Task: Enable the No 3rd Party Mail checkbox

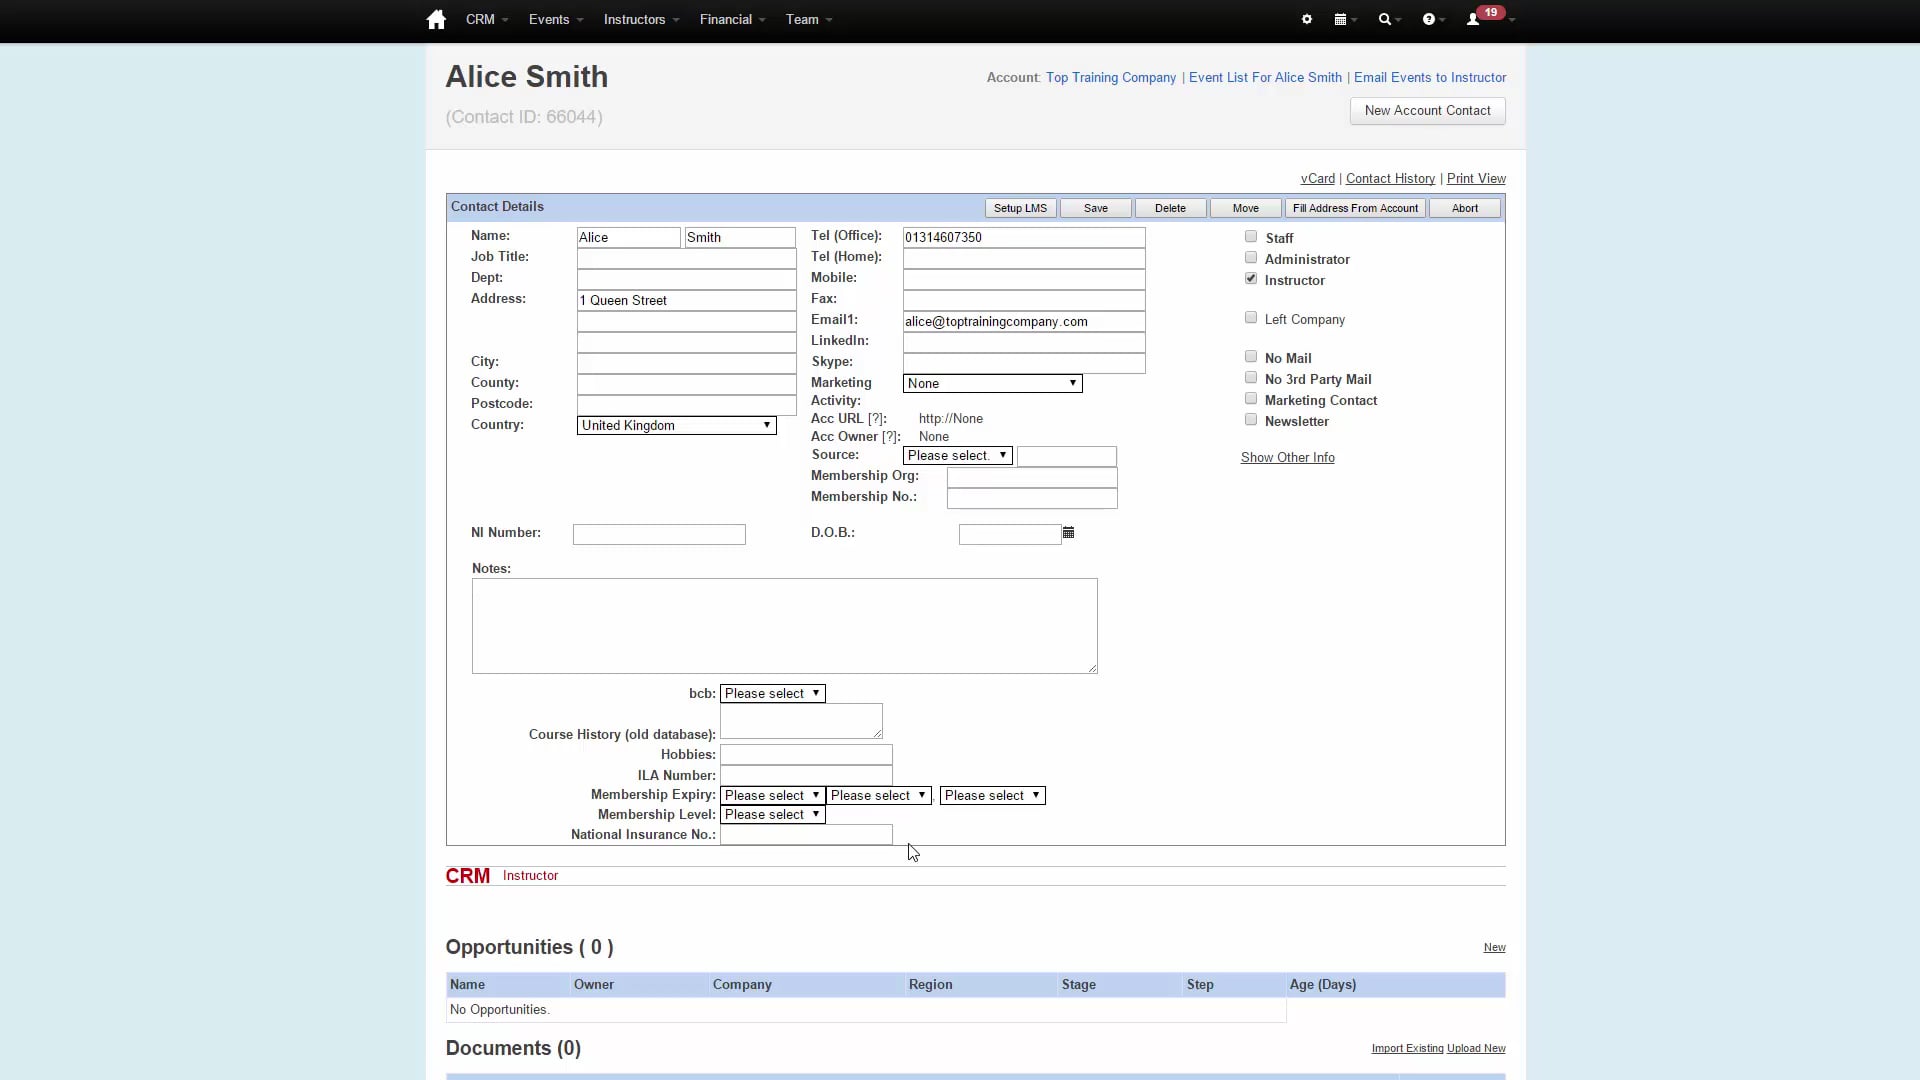Action: point(1251,378)
